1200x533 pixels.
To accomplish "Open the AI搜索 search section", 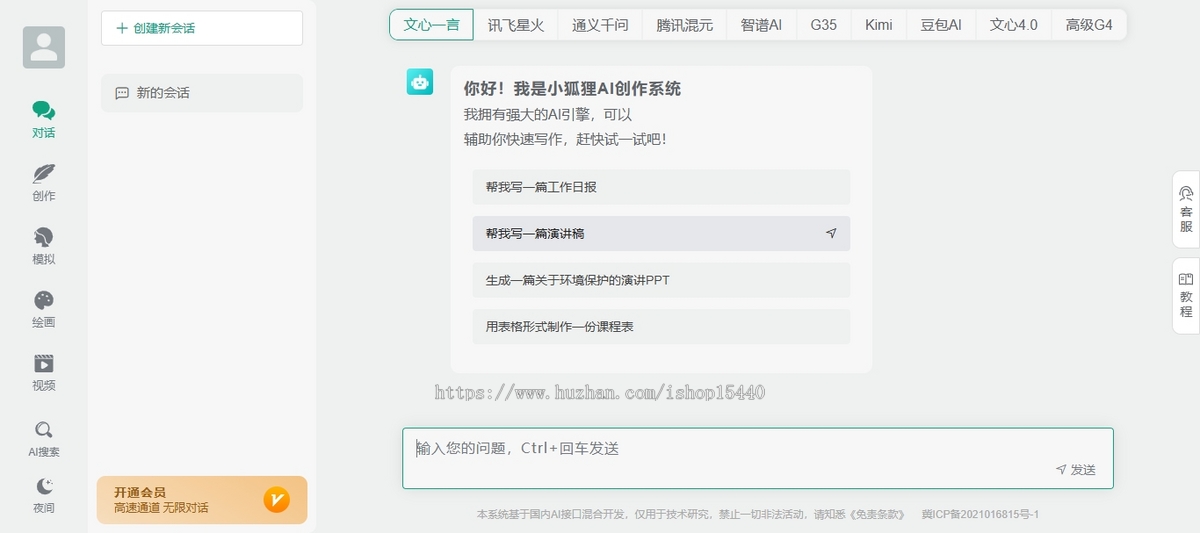I will 44,438.
